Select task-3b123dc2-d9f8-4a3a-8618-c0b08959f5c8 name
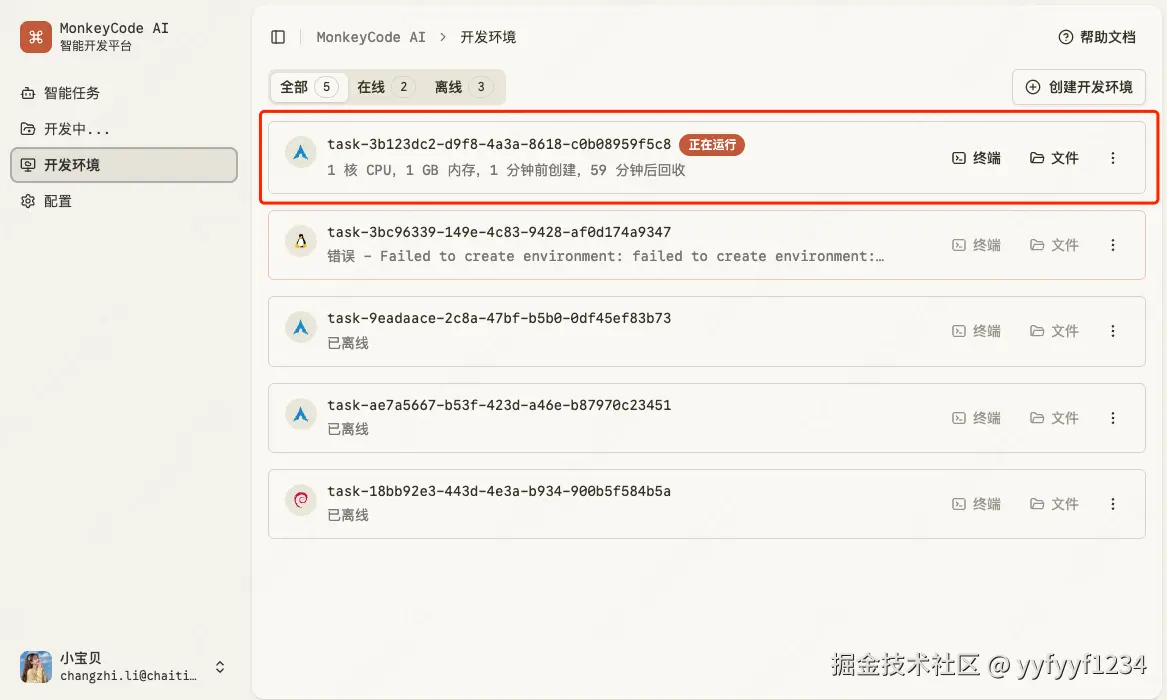 [x=499, y=144]
